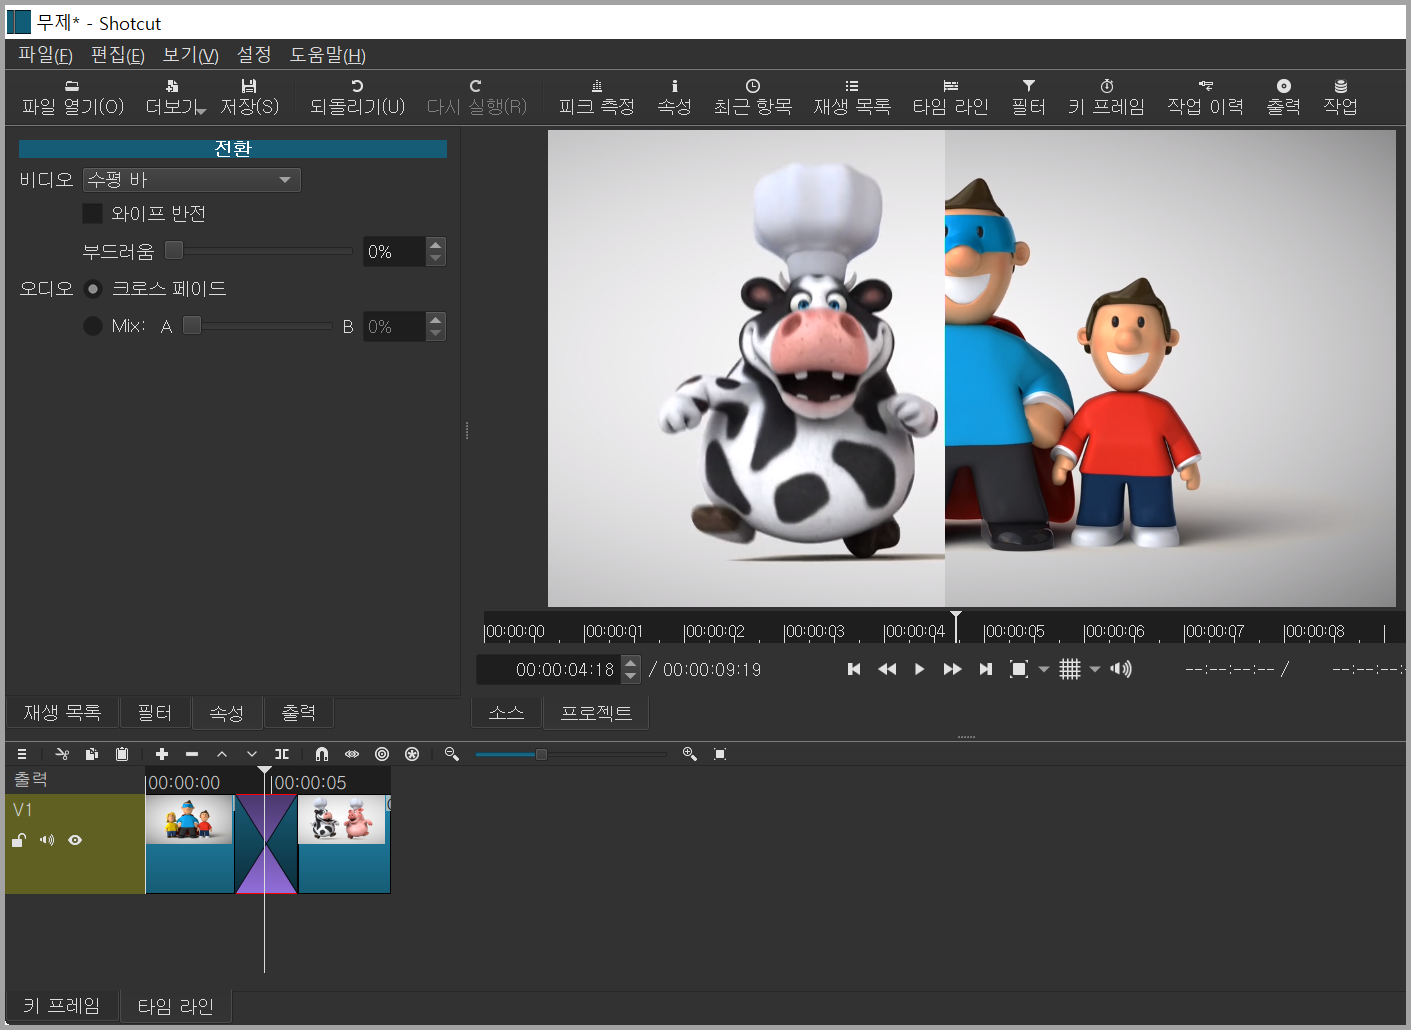The image size is (1411, 1030).
Task: Open Keyframes from top toolbar
Action: click(1106, 97)
